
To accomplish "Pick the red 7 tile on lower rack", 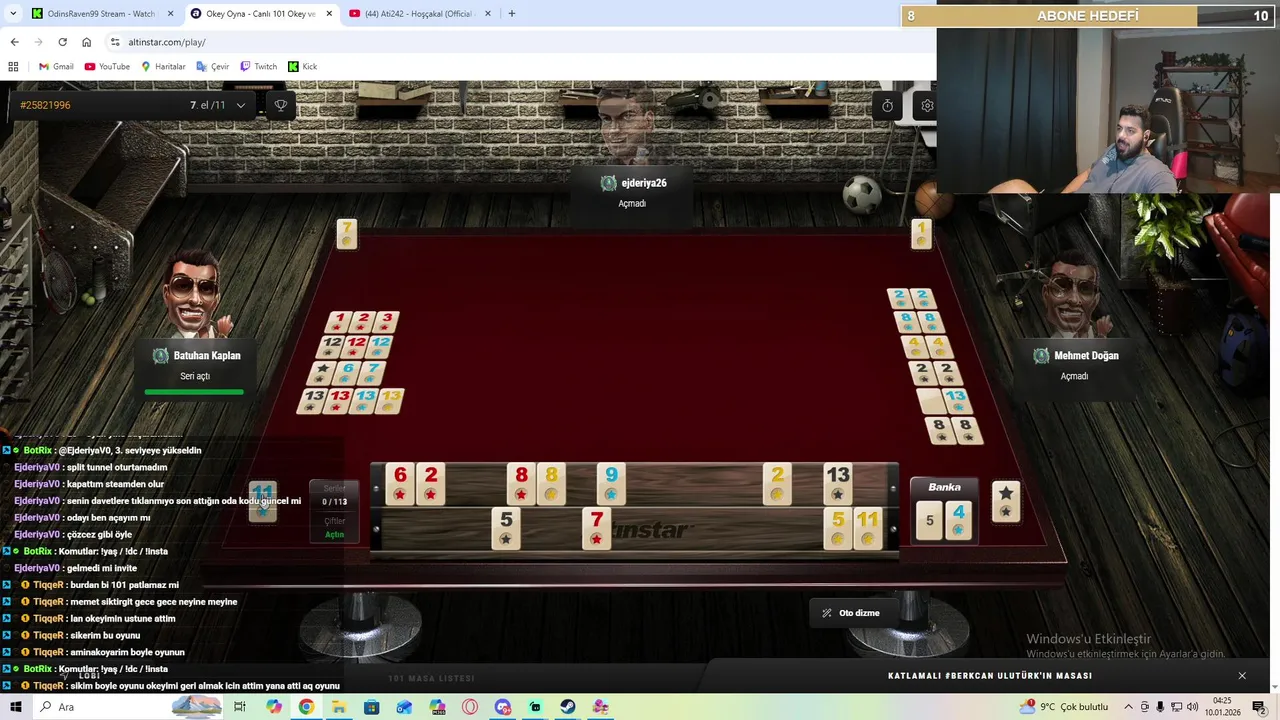I will click(x=597, y=528).
